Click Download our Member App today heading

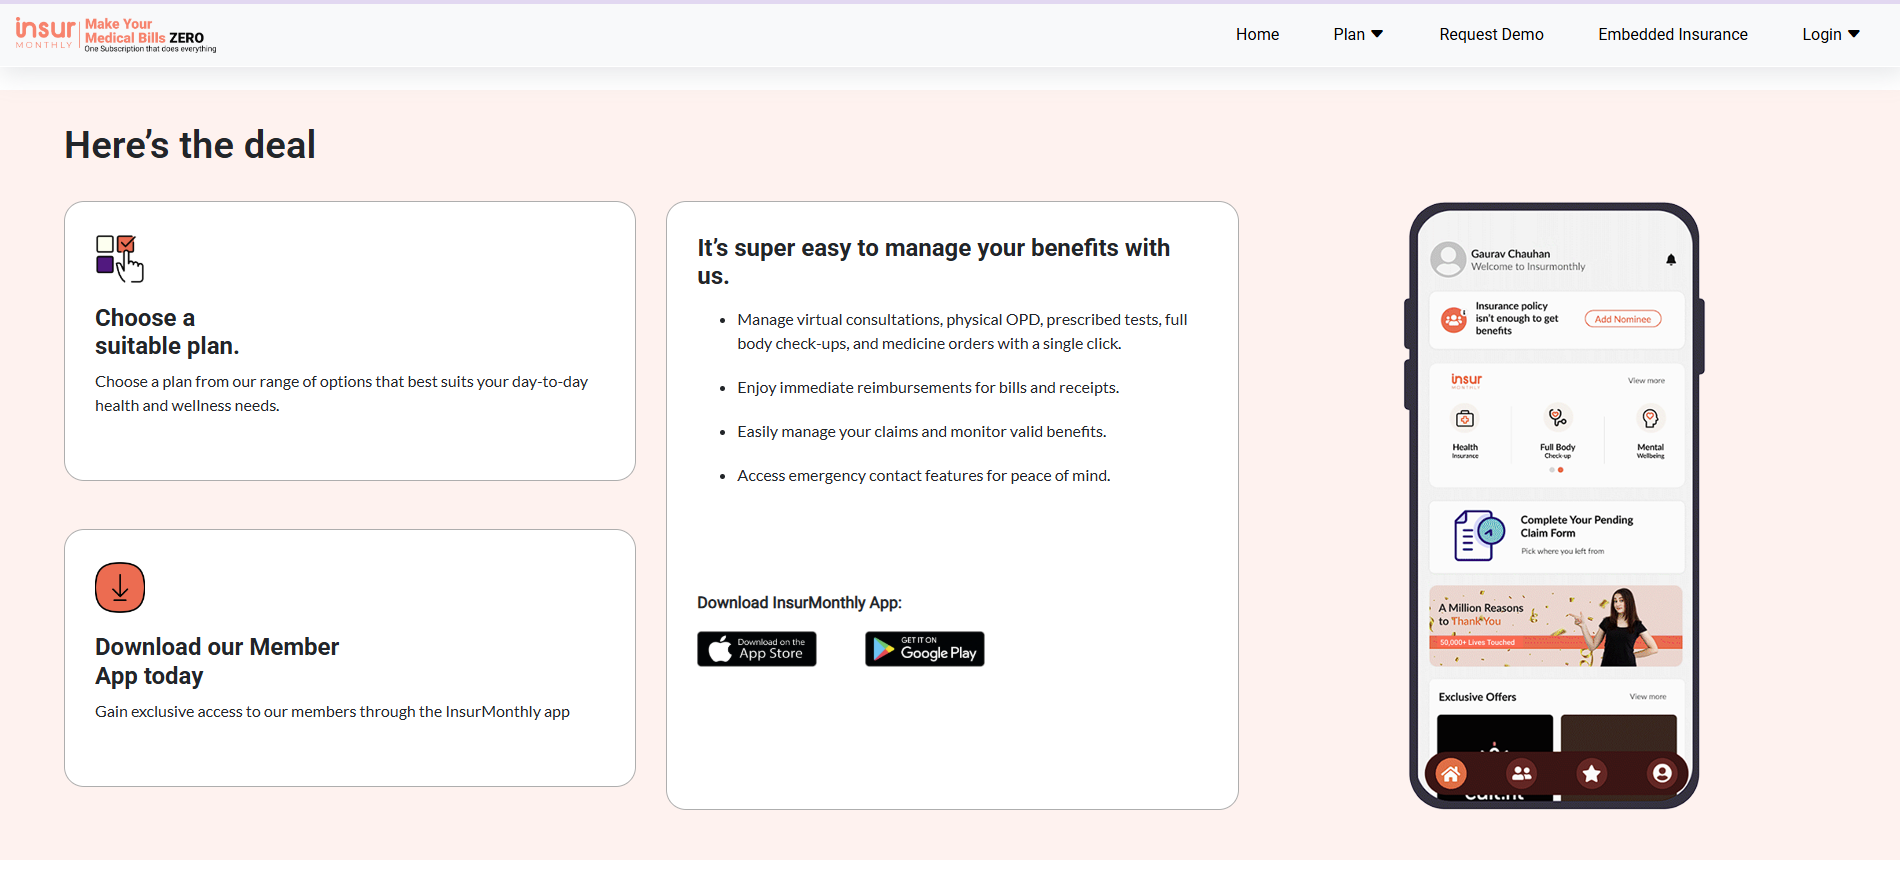point(217,661)
